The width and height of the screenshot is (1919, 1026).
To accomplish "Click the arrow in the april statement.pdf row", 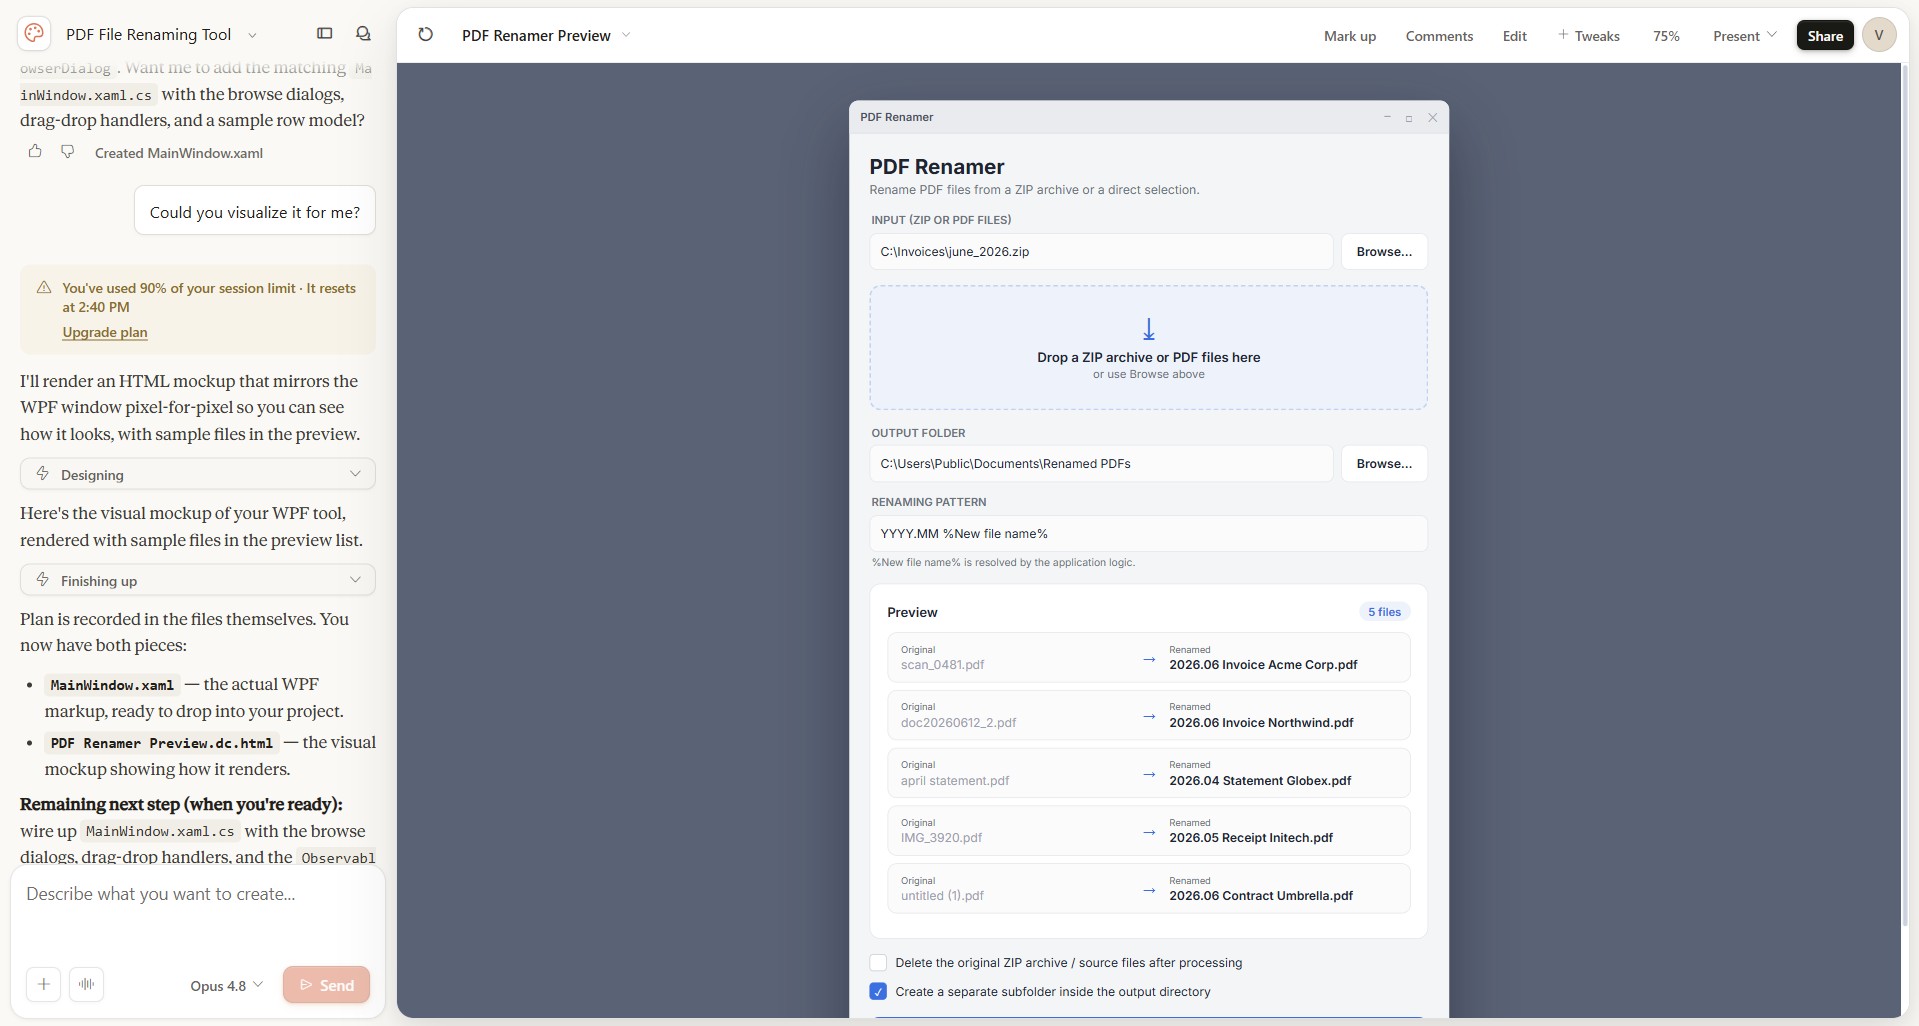I will [x=1149, y=774].
